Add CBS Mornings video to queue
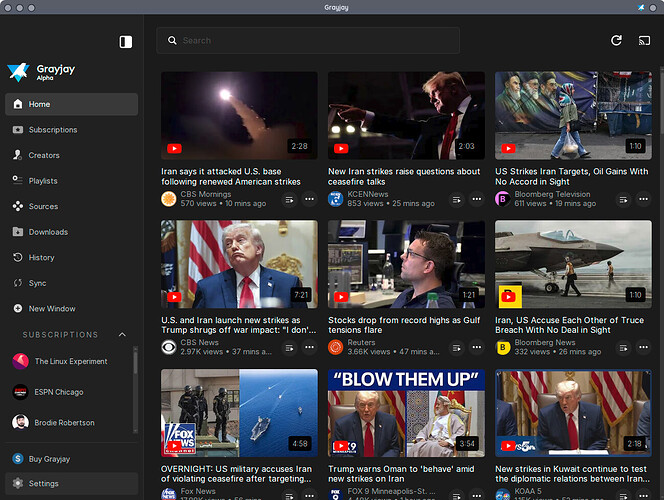664x500 pixels. pos(289,199)
